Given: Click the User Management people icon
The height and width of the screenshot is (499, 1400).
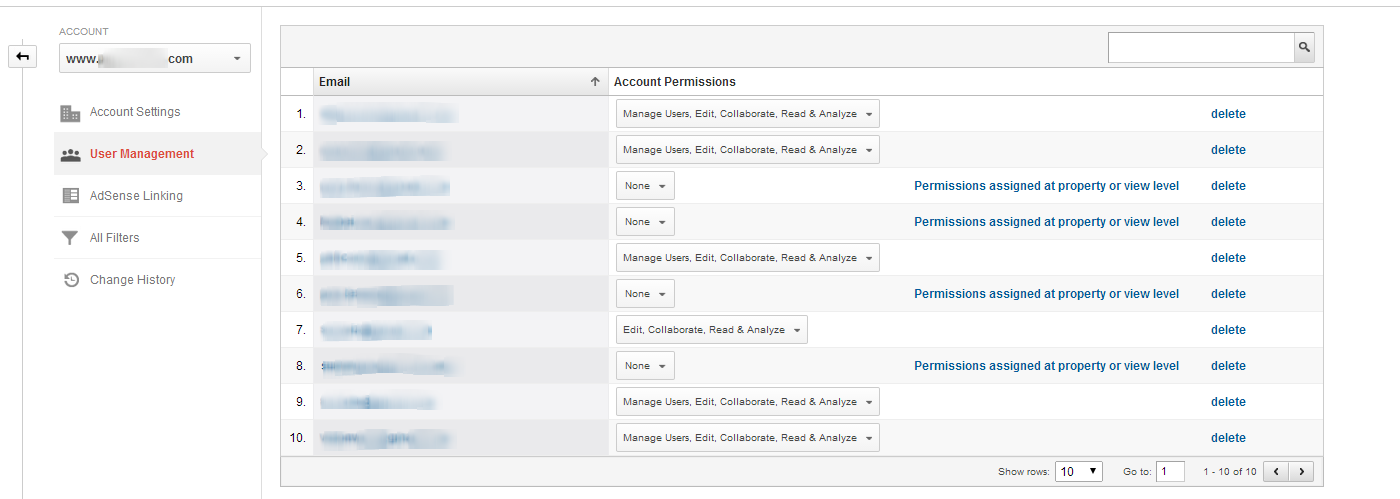Looking at the screenshot, I should 70,155.
